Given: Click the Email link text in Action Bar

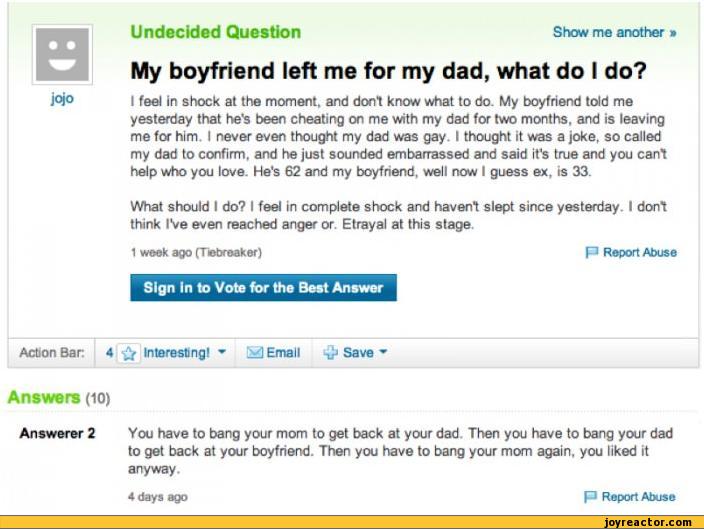Looking at the screenshot, I should pos(283,353).
